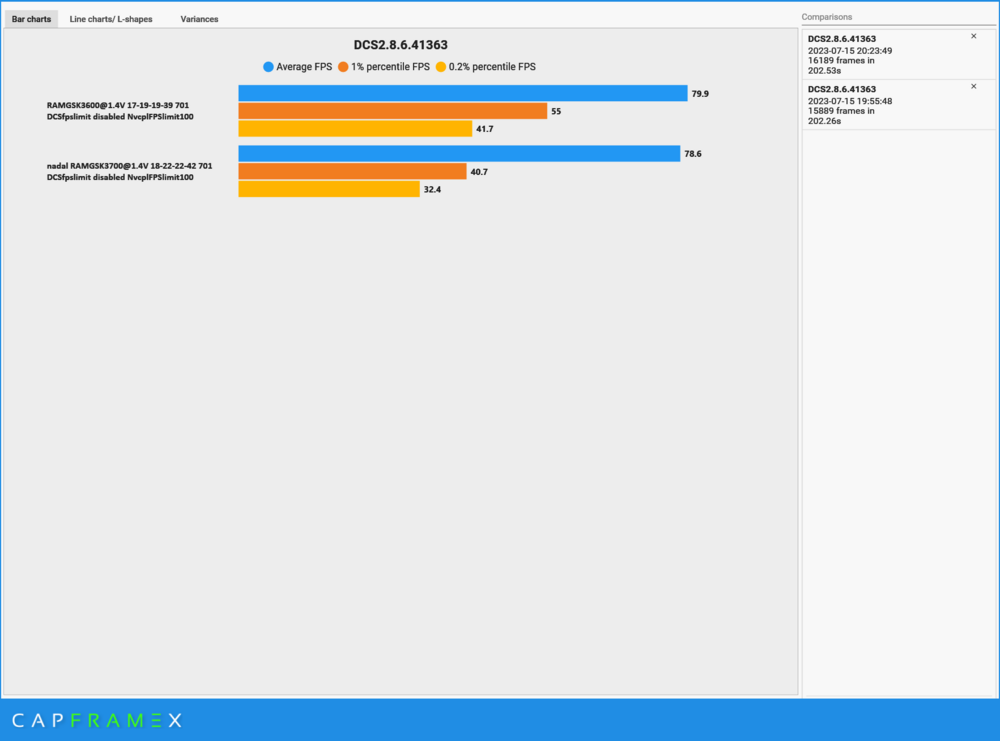
Task: Click the yellow 0.2% percentile legend dot
Action: pyautogui.click(x=441, y=67)
